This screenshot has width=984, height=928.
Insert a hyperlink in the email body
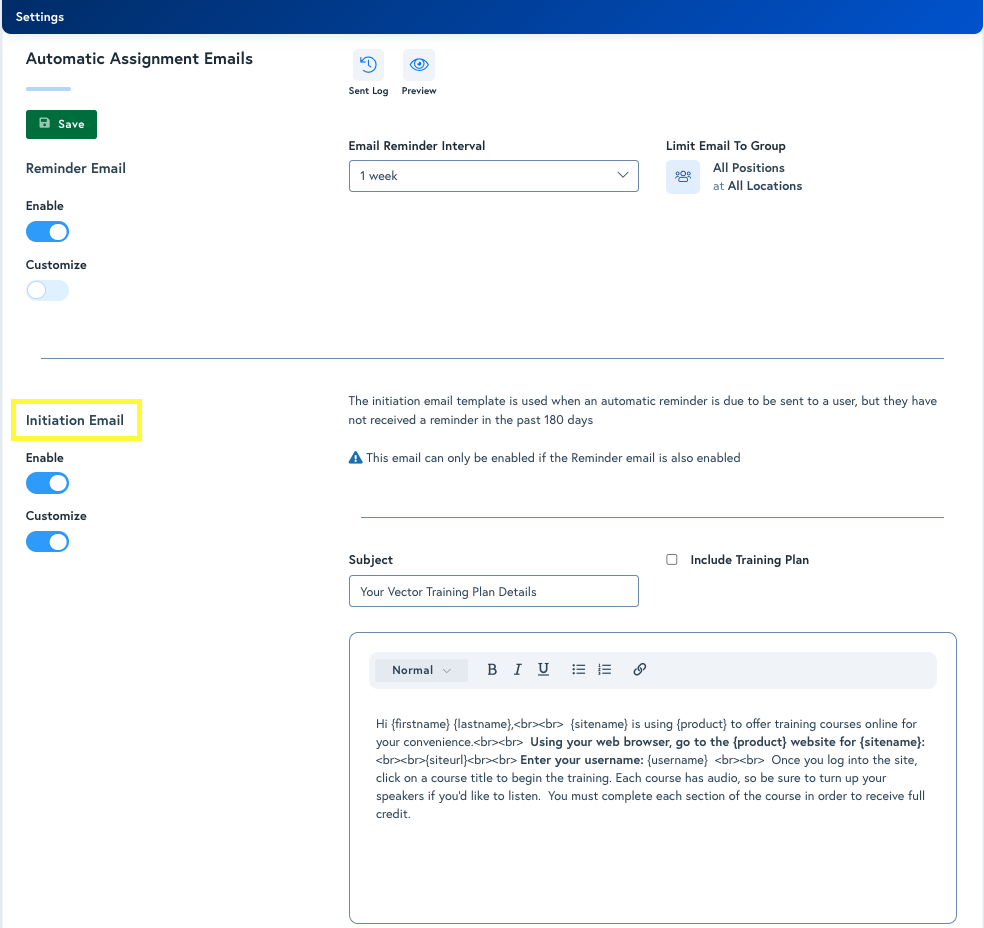639,669
